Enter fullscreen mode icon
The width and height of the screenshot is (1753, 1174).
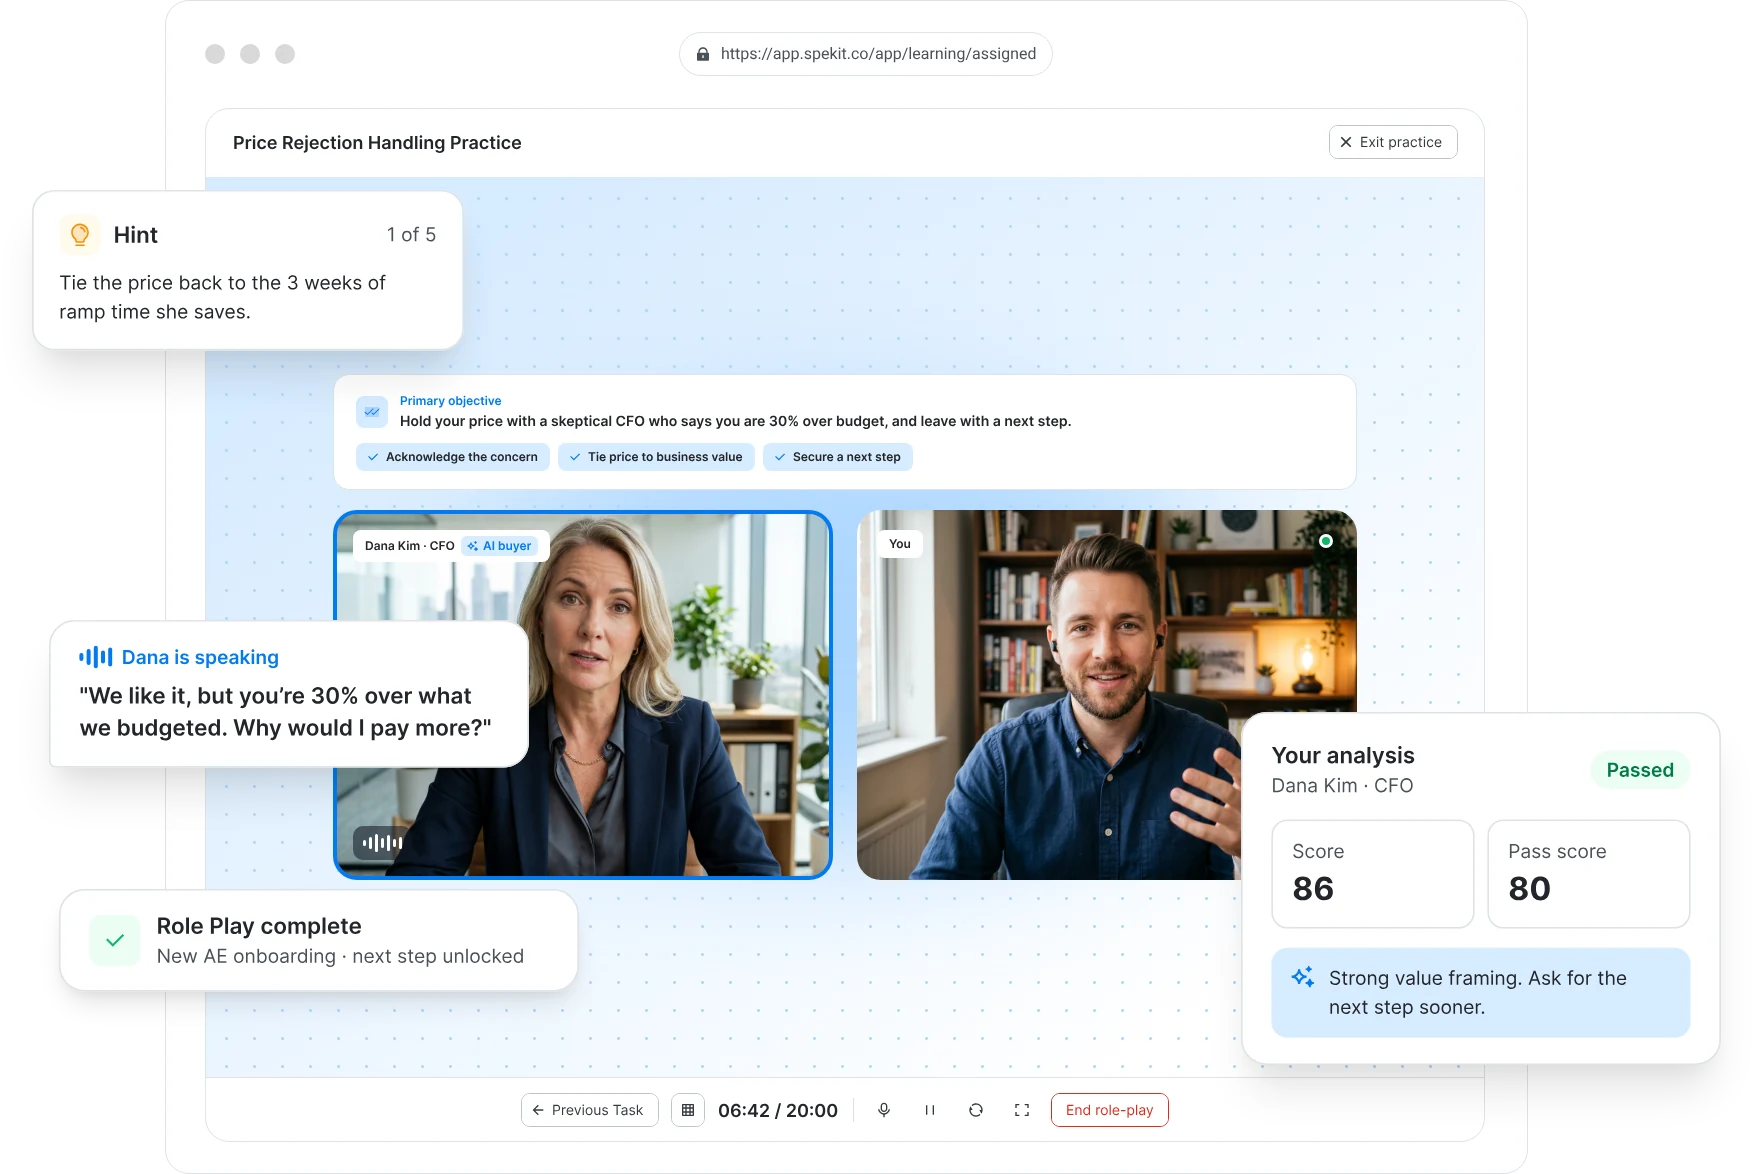click(1022, 1110)
